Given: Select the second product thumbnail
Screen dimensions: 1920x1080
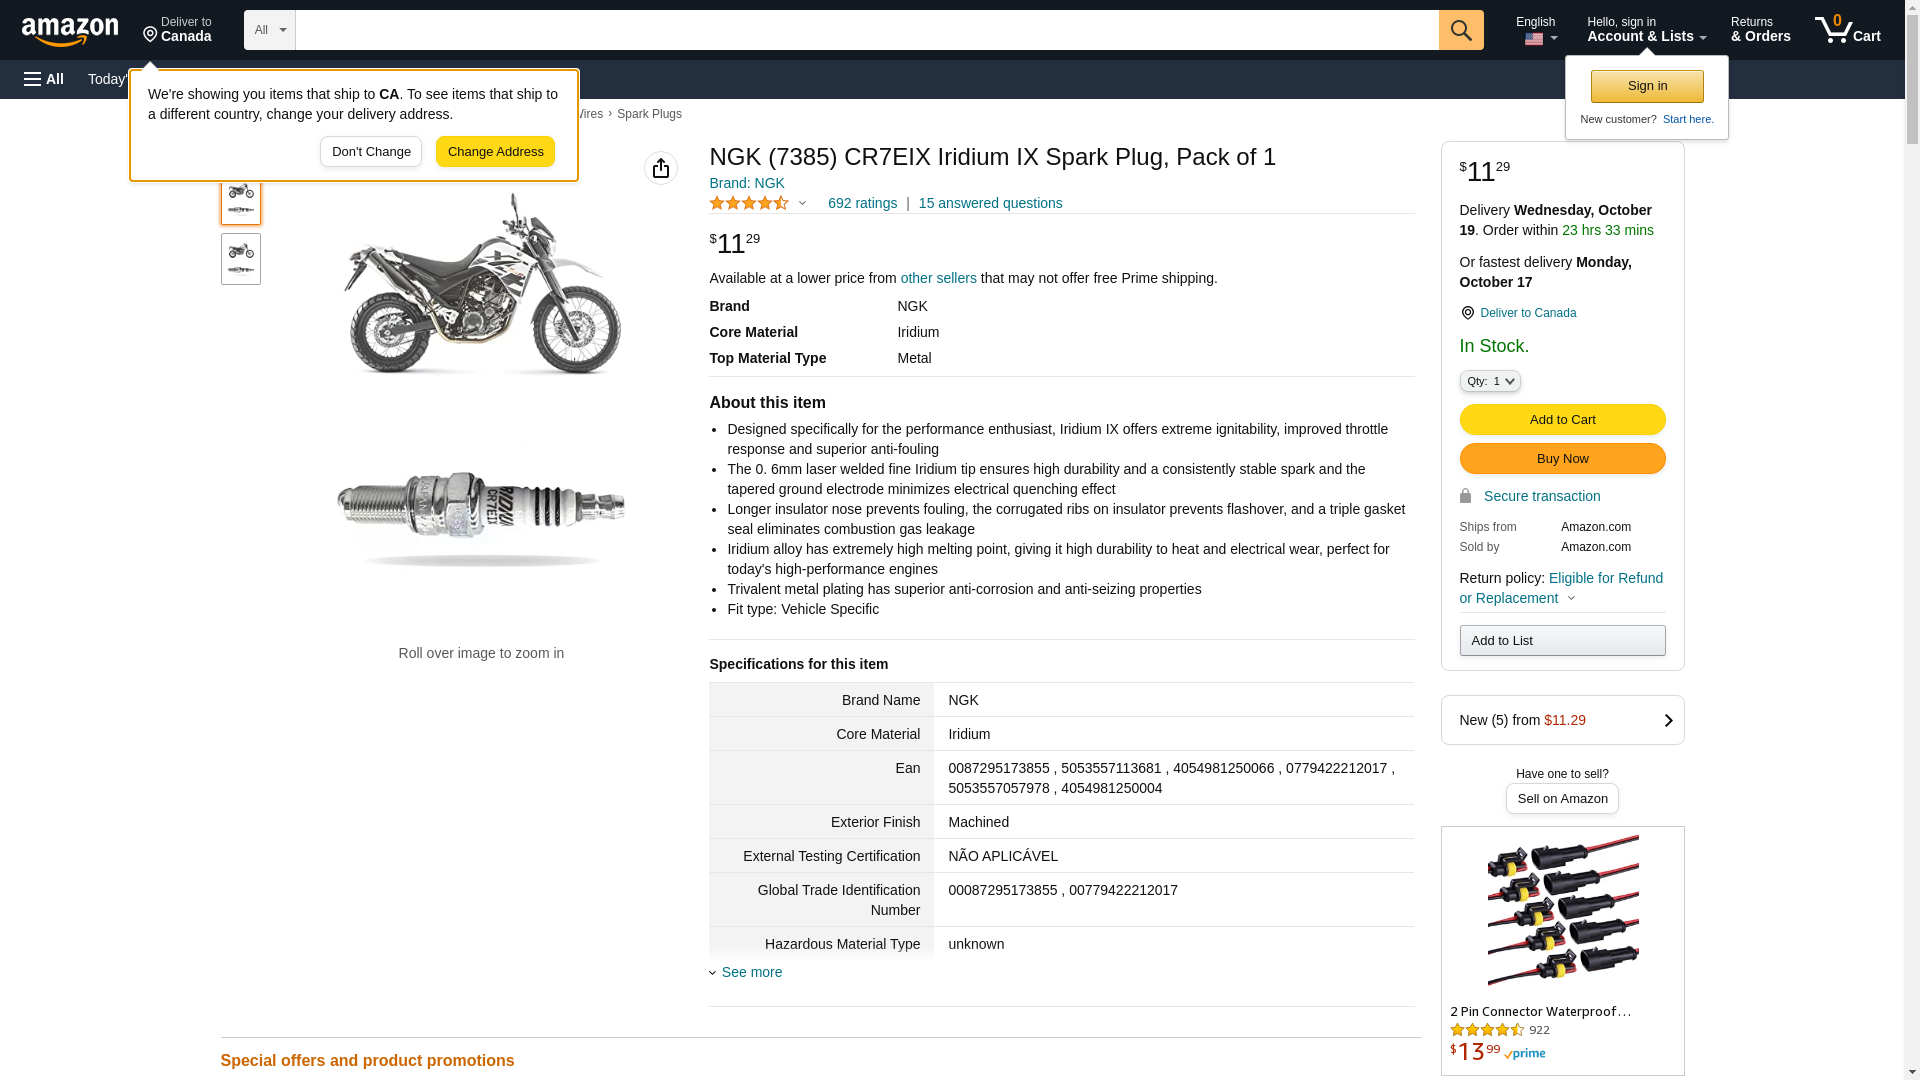Looking at the screenshot, I should click(241, 259).
